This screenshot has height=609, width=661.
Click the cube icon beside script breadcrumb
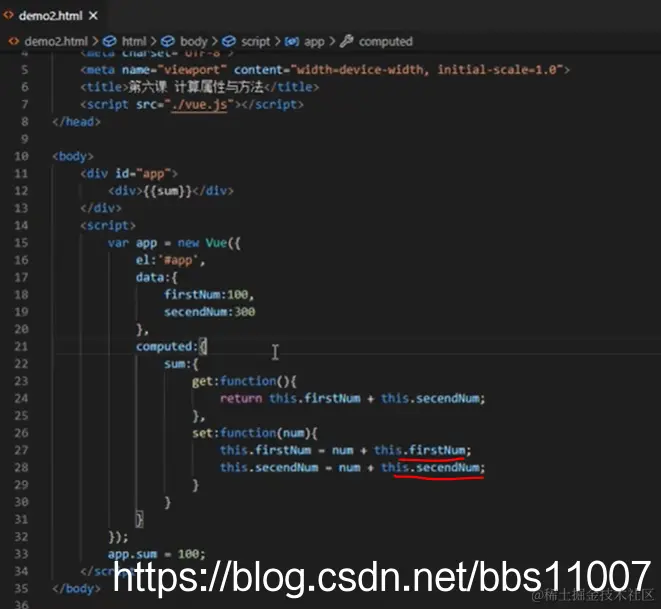click(229, 41)
